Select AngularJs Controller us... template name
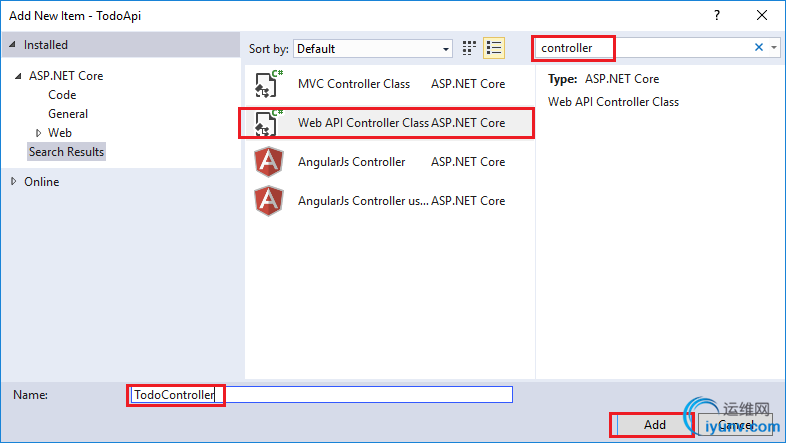 [x=363, y=201]
